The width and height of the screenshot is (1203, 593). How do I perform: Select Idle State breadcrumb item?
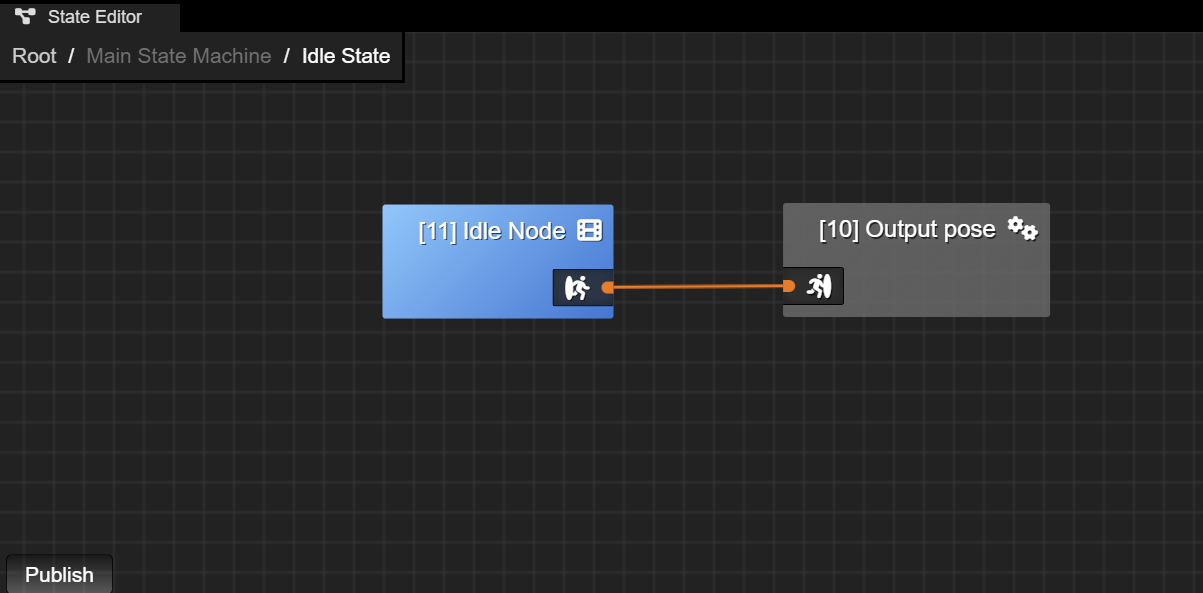click(x=346, y=56)
